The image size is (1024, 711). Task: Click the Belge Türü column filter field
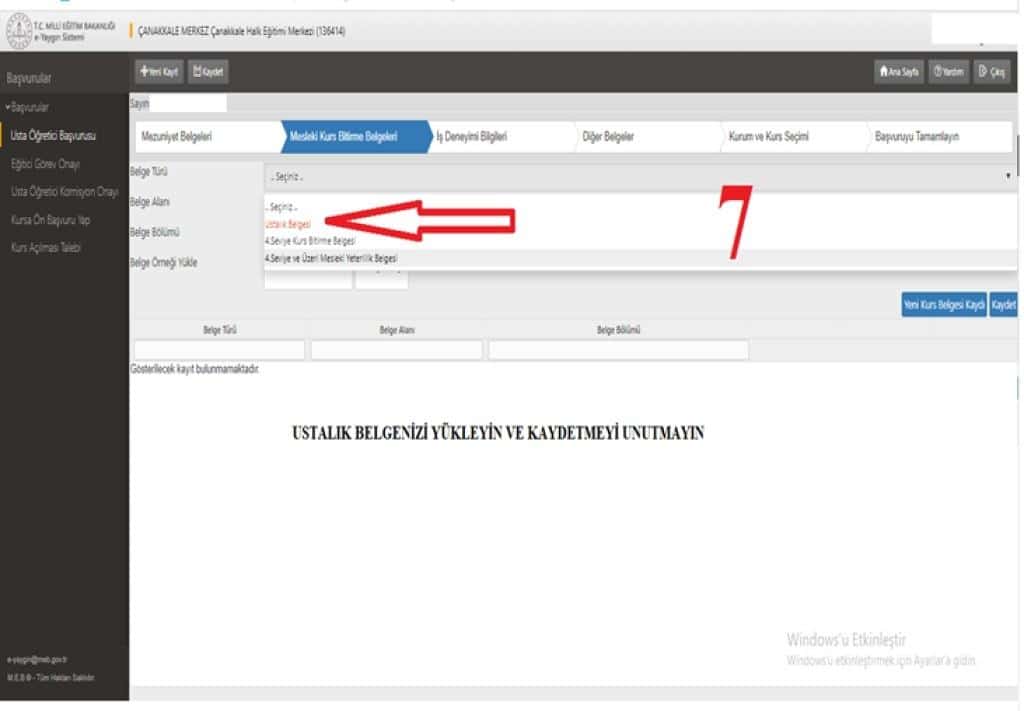[x=219, y=350]
